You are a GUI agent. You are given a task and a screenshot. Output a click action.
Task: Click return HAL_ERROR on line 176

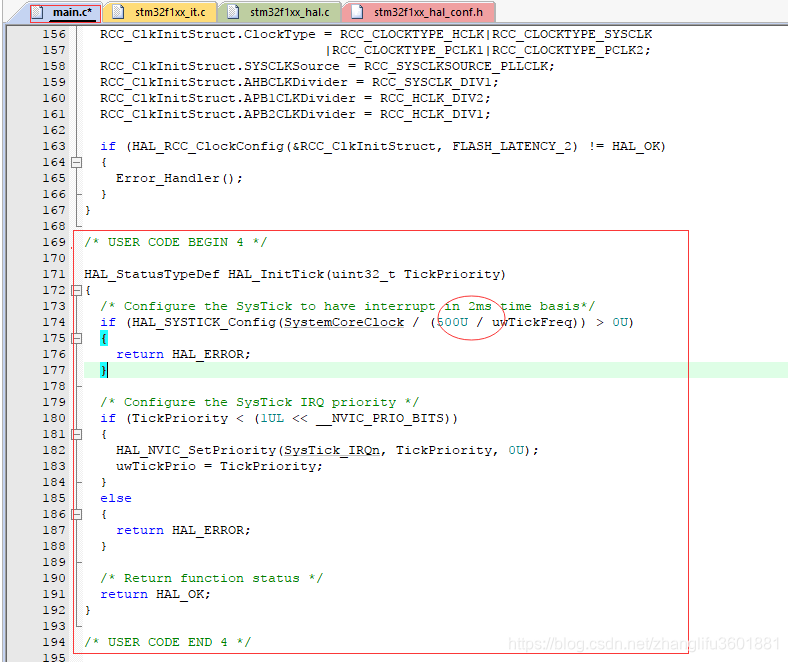tap(180, 354)
